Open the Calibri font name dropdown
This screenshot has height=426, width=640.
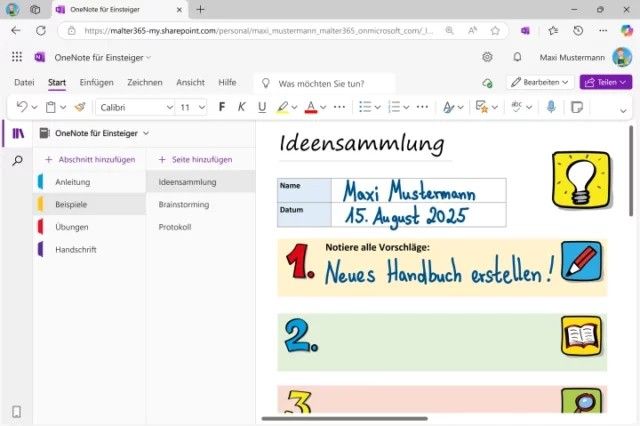137,106
